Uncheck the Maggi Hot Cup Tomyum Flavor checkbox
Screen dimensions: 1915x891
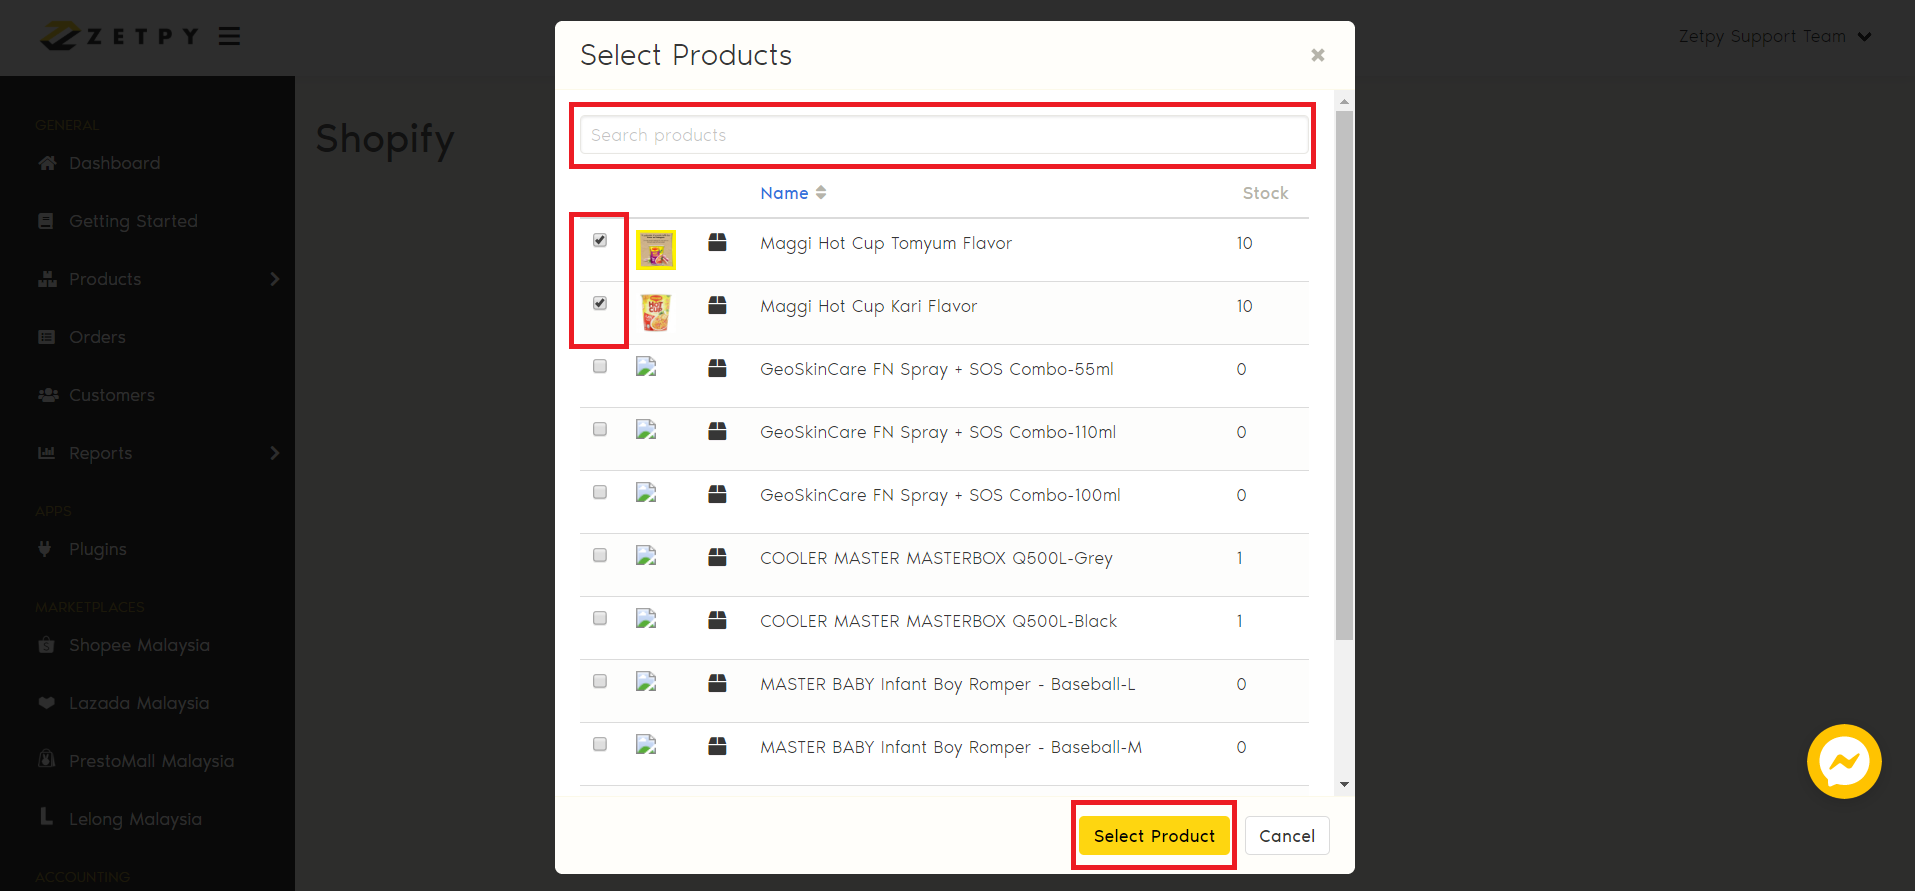pyautogui.click(x=600, y=240)
